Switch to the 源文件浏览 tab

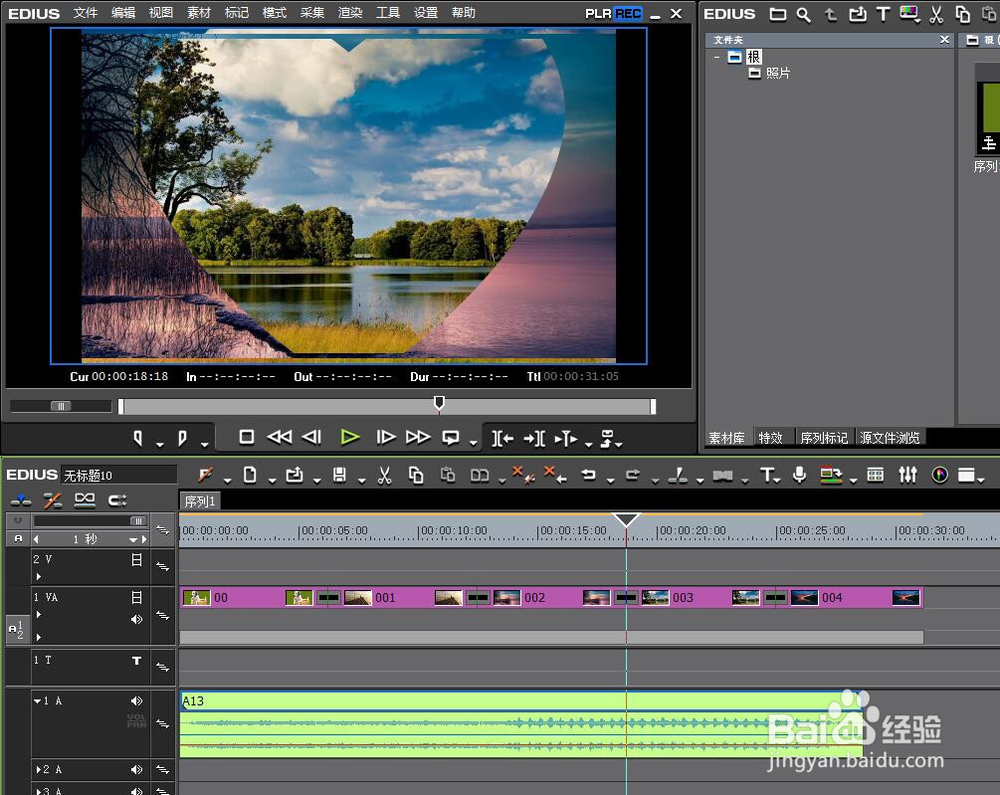click(x=890, y=438)
